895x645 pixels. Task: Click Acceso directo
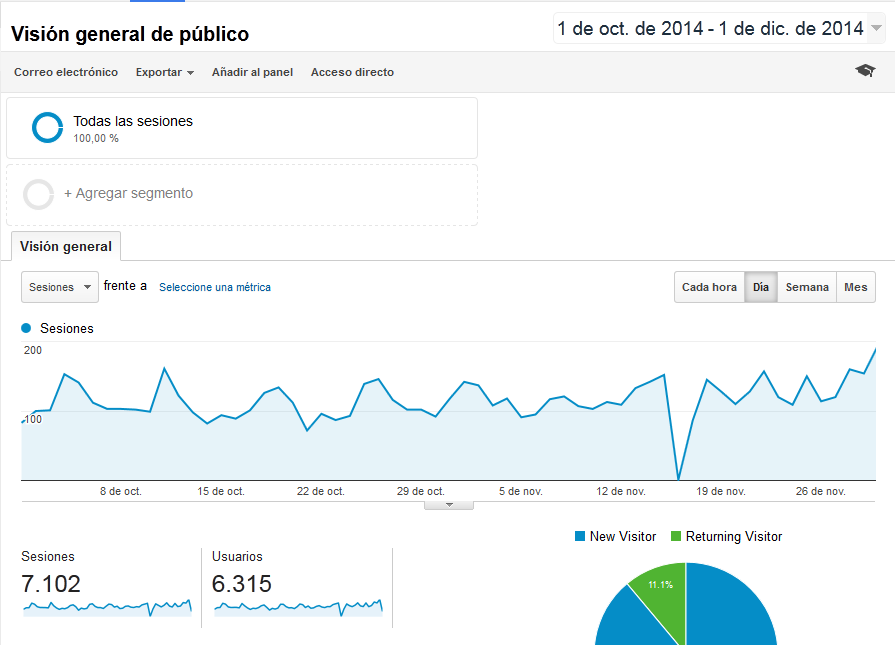pos(352,72)
